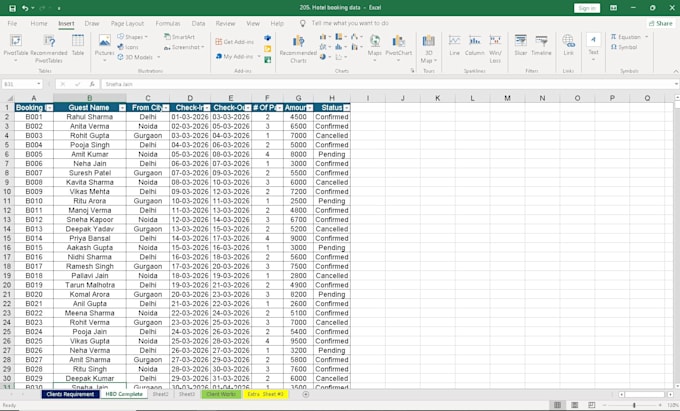
Task: Switch to Page Layout view icon
Action: click(574, 404)
